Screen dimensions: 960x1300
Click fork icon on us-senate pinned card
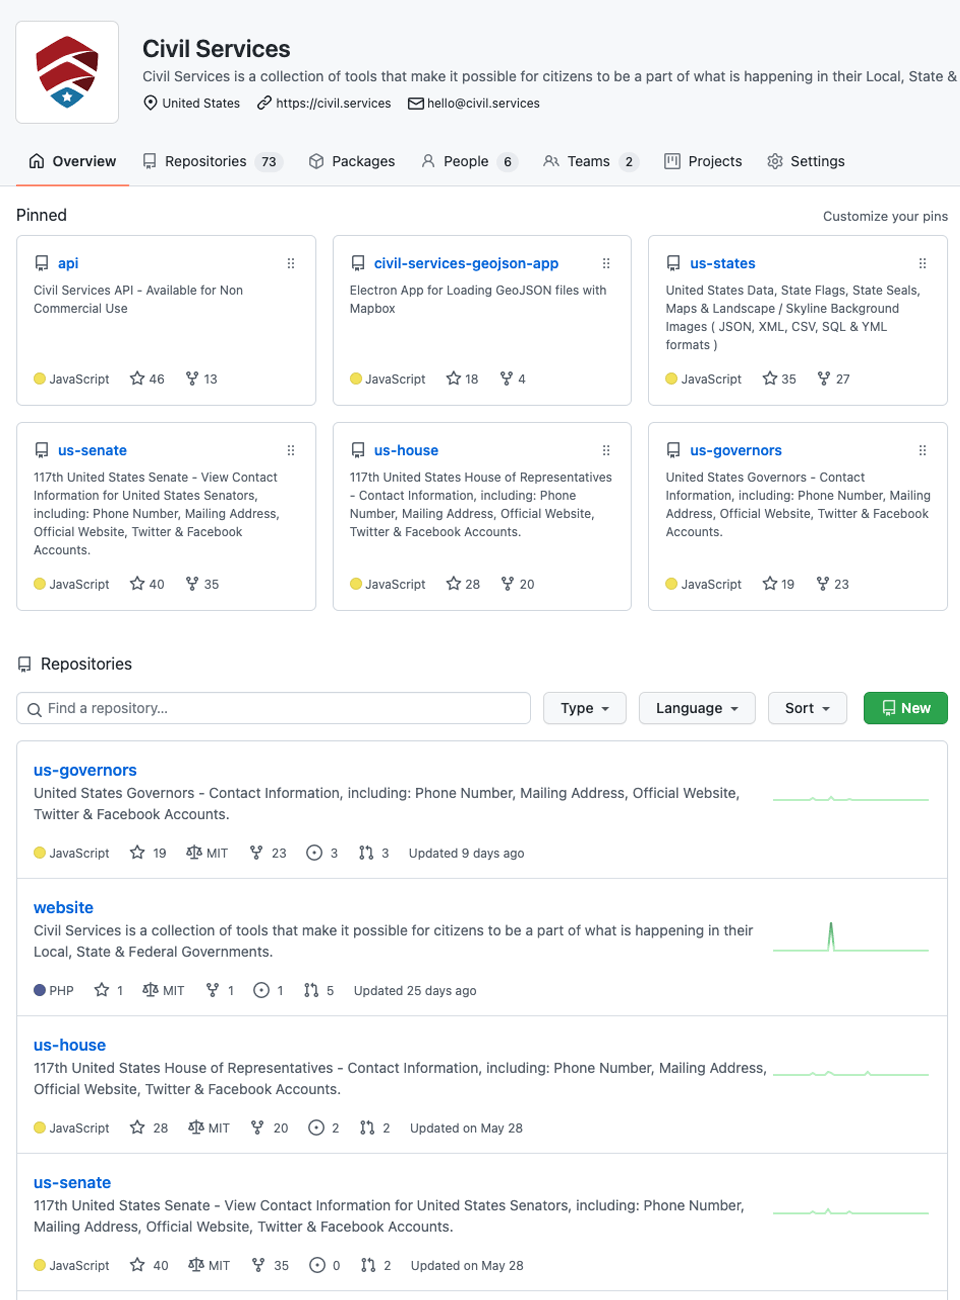[x=192, y=584]
